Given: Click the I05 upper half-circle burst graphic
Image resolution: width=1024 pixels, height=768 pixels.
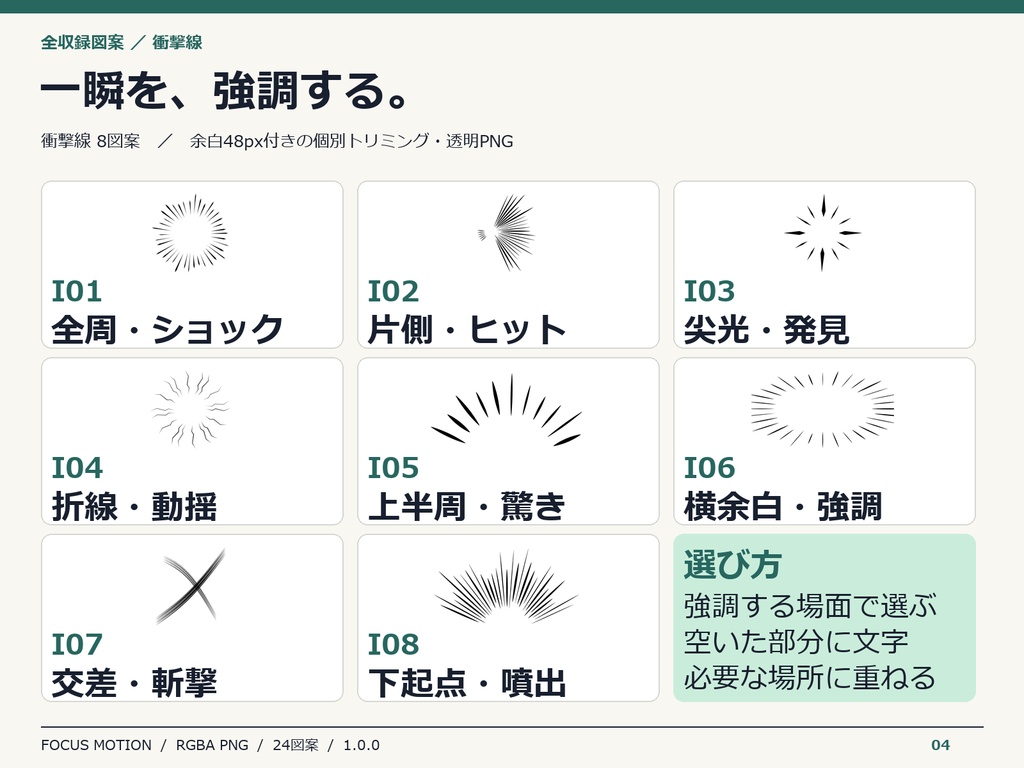Looking at the screenshot, I should click(x=507, y=409).
